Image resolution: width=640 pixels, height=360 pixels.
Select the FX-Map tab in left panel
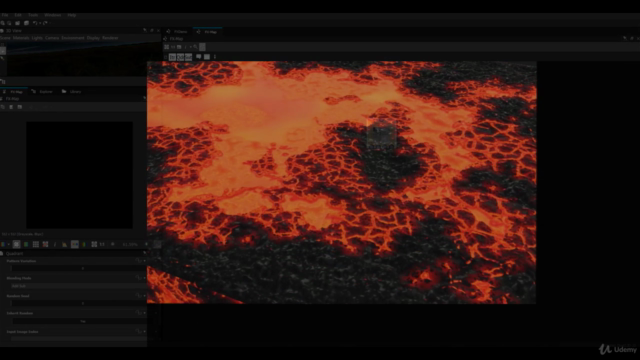pos(13,92)
